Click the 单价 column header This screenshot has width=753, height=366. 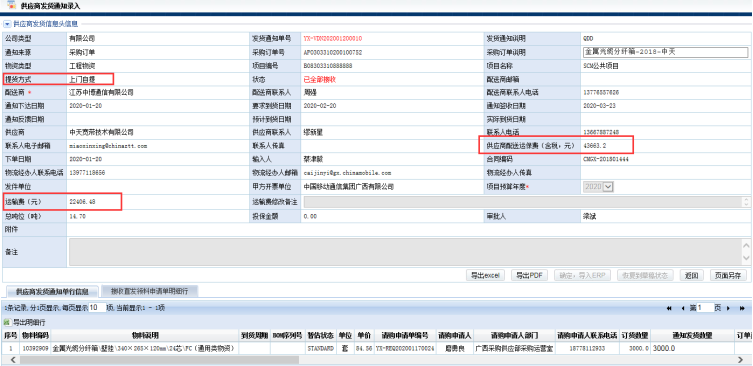click(x=364, y=335)
